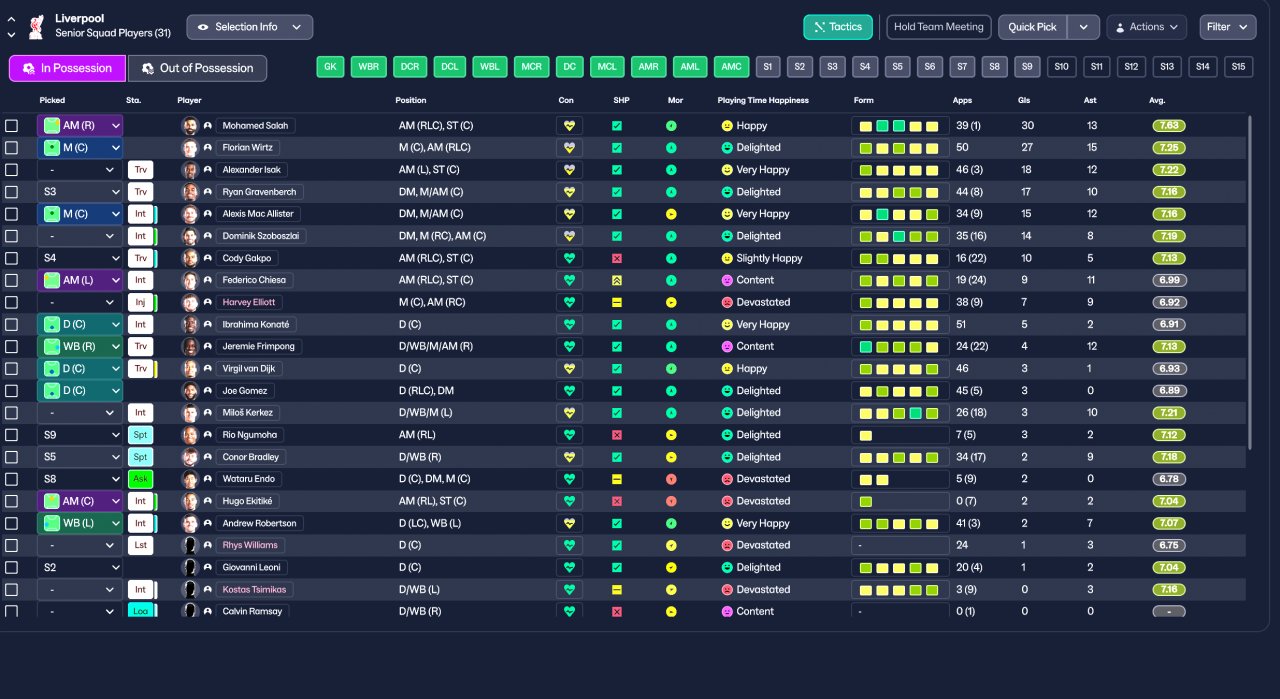Click the Lst status badge for Rhys Williams
1280x699 pixels.
point(141,545)
